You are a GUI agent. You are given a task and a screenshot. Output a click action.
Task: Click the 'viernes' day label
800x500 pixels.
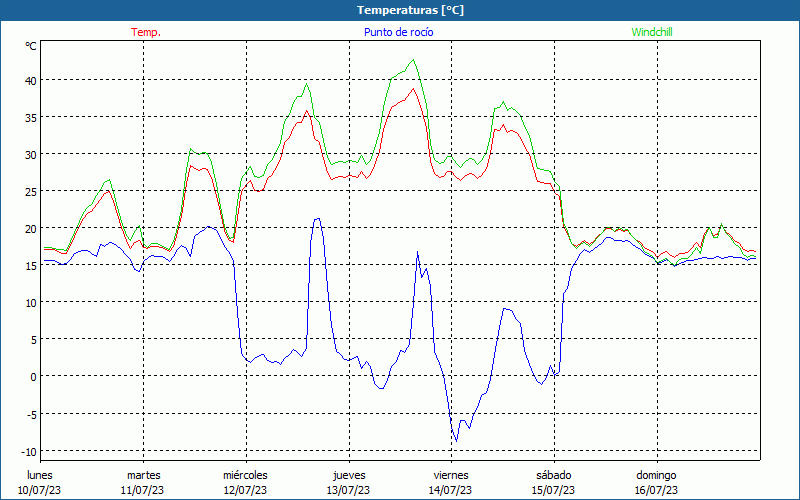[451, 476]
